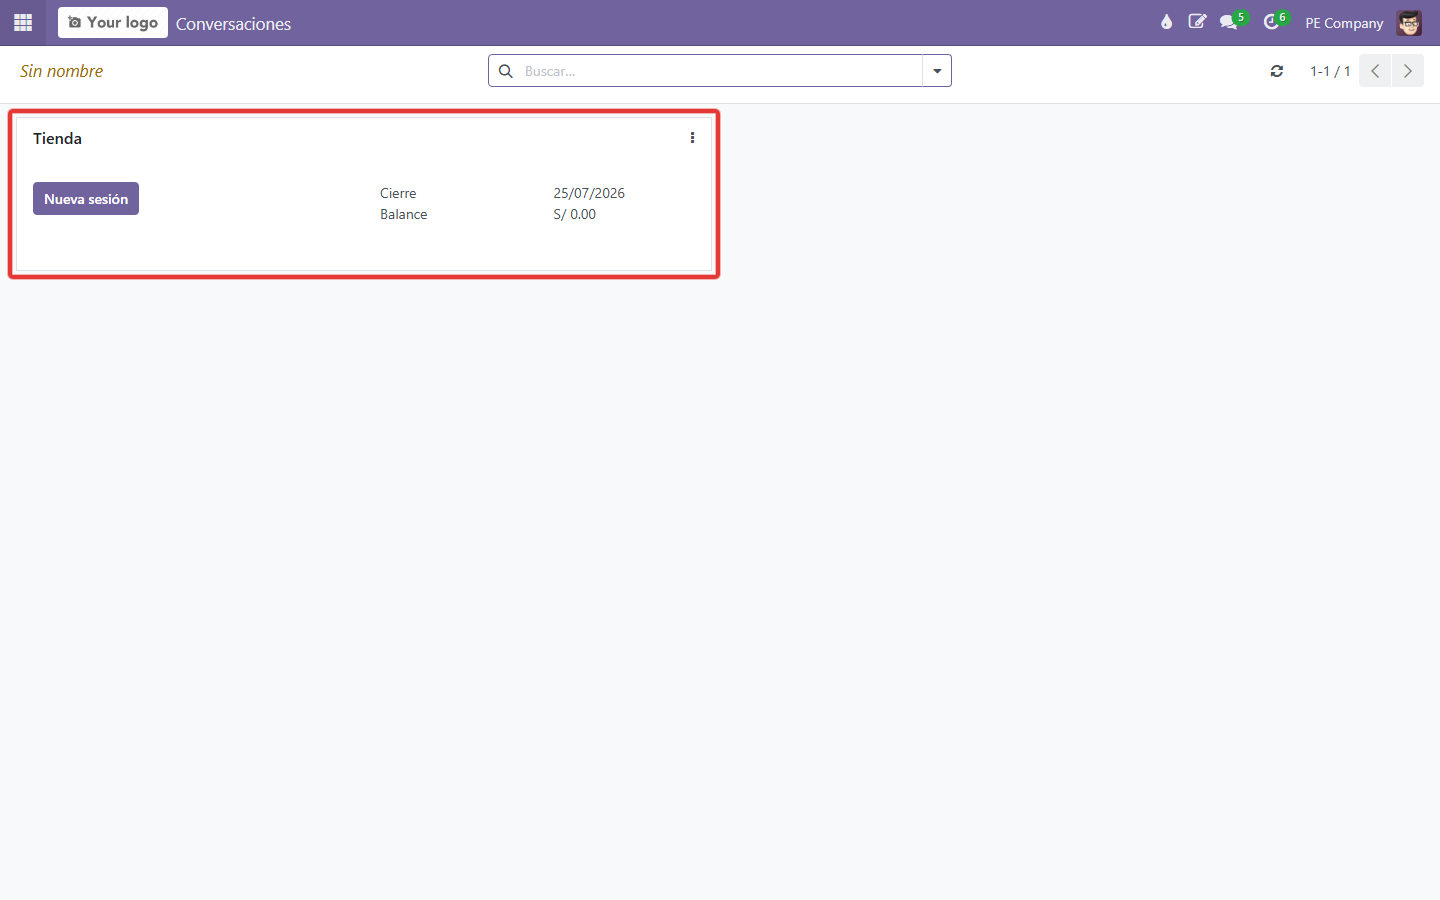Click the Your logo placeholder
1440x900 pixels.
click(113, 22)
